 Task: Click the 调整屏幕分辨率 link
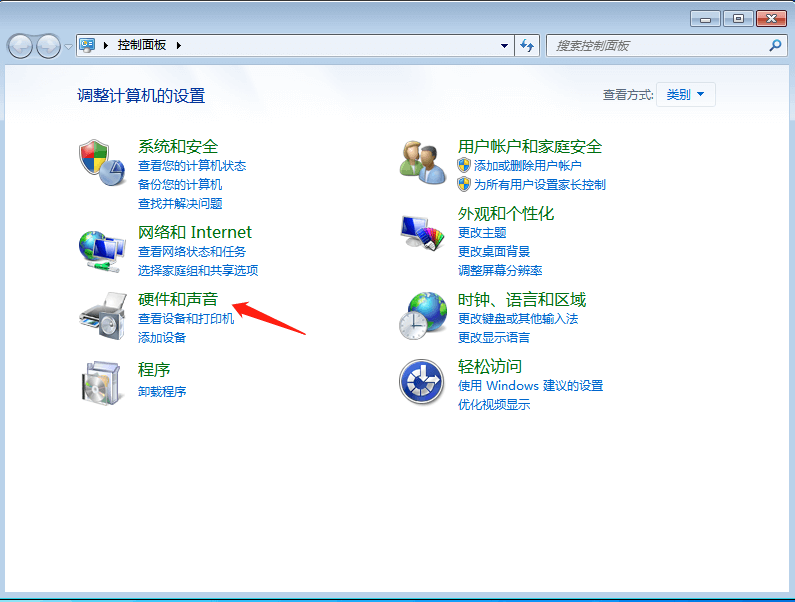[x=500, y=270]
